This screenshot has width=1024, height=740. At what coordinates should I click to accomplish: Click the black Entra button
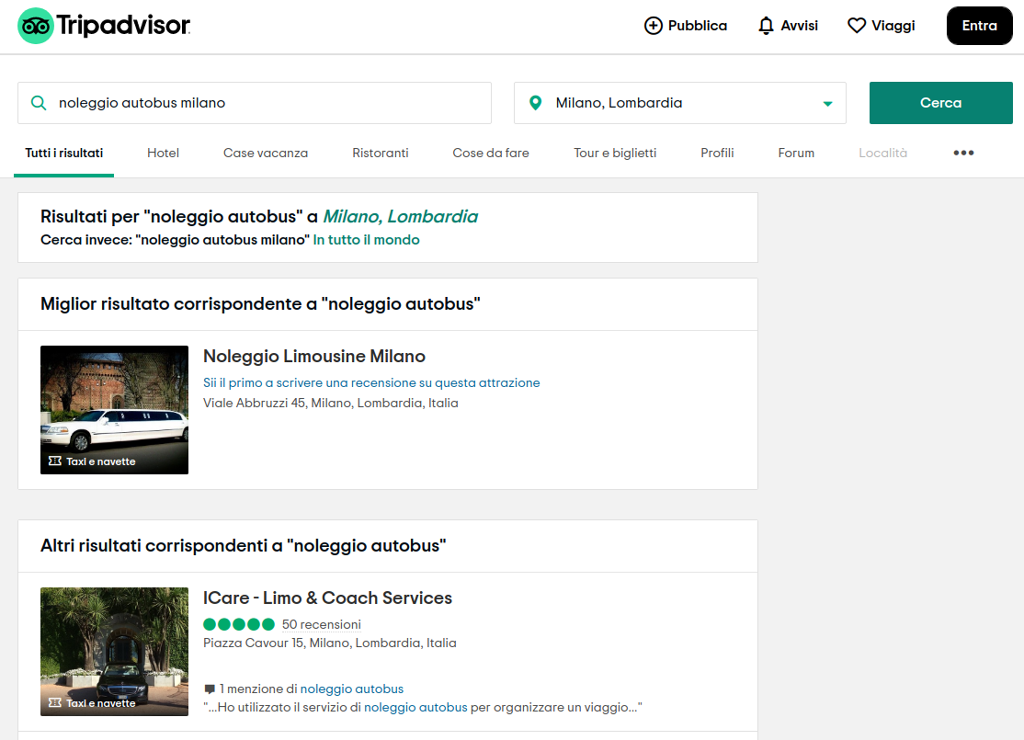click(x=979, y=25)
